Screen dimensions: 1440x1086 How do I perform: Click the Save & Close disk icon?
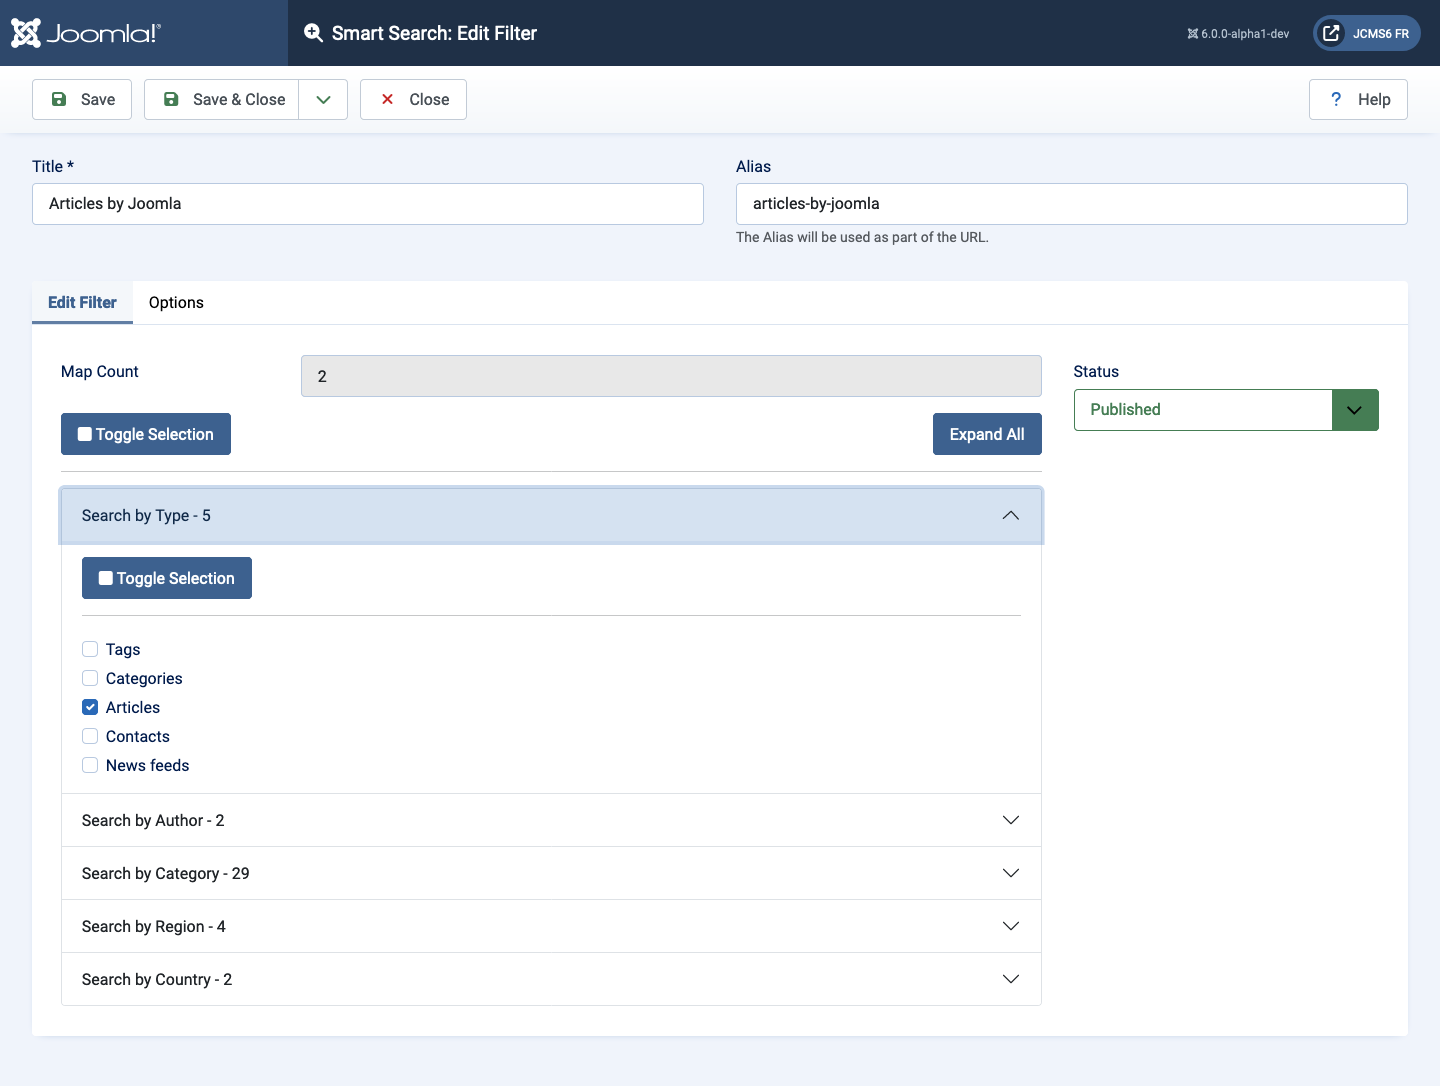pos(171,99)
